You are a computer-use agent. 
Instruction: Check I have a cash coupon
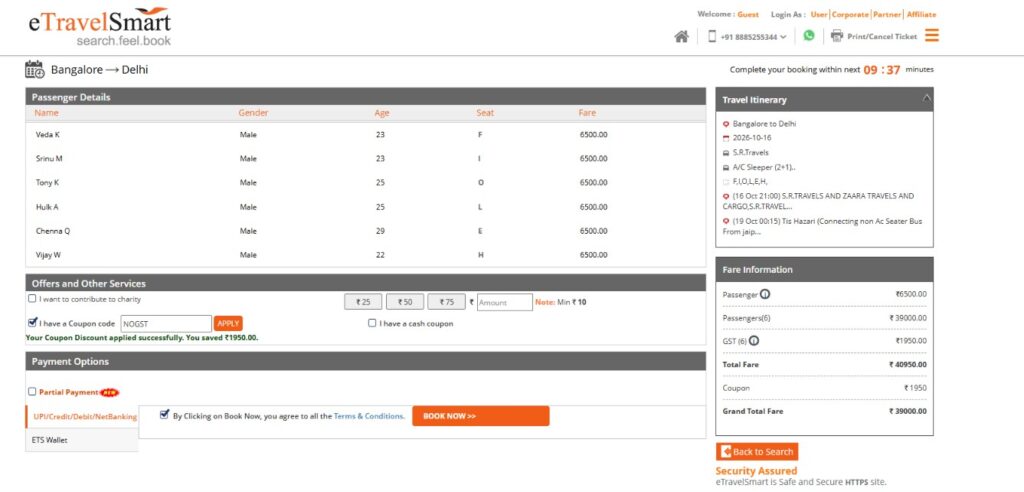(372, 323)
